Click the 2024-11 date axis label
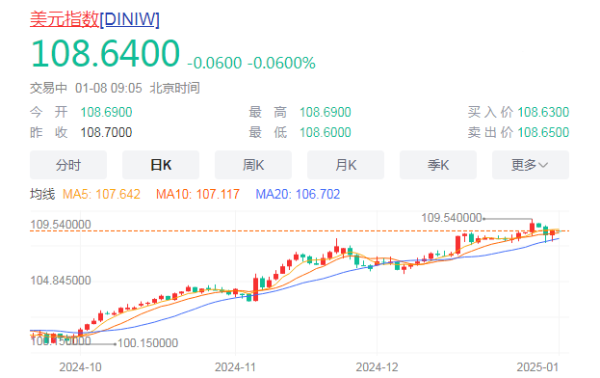The height and width of the screenshot is (378, 600). pos(235,367)
